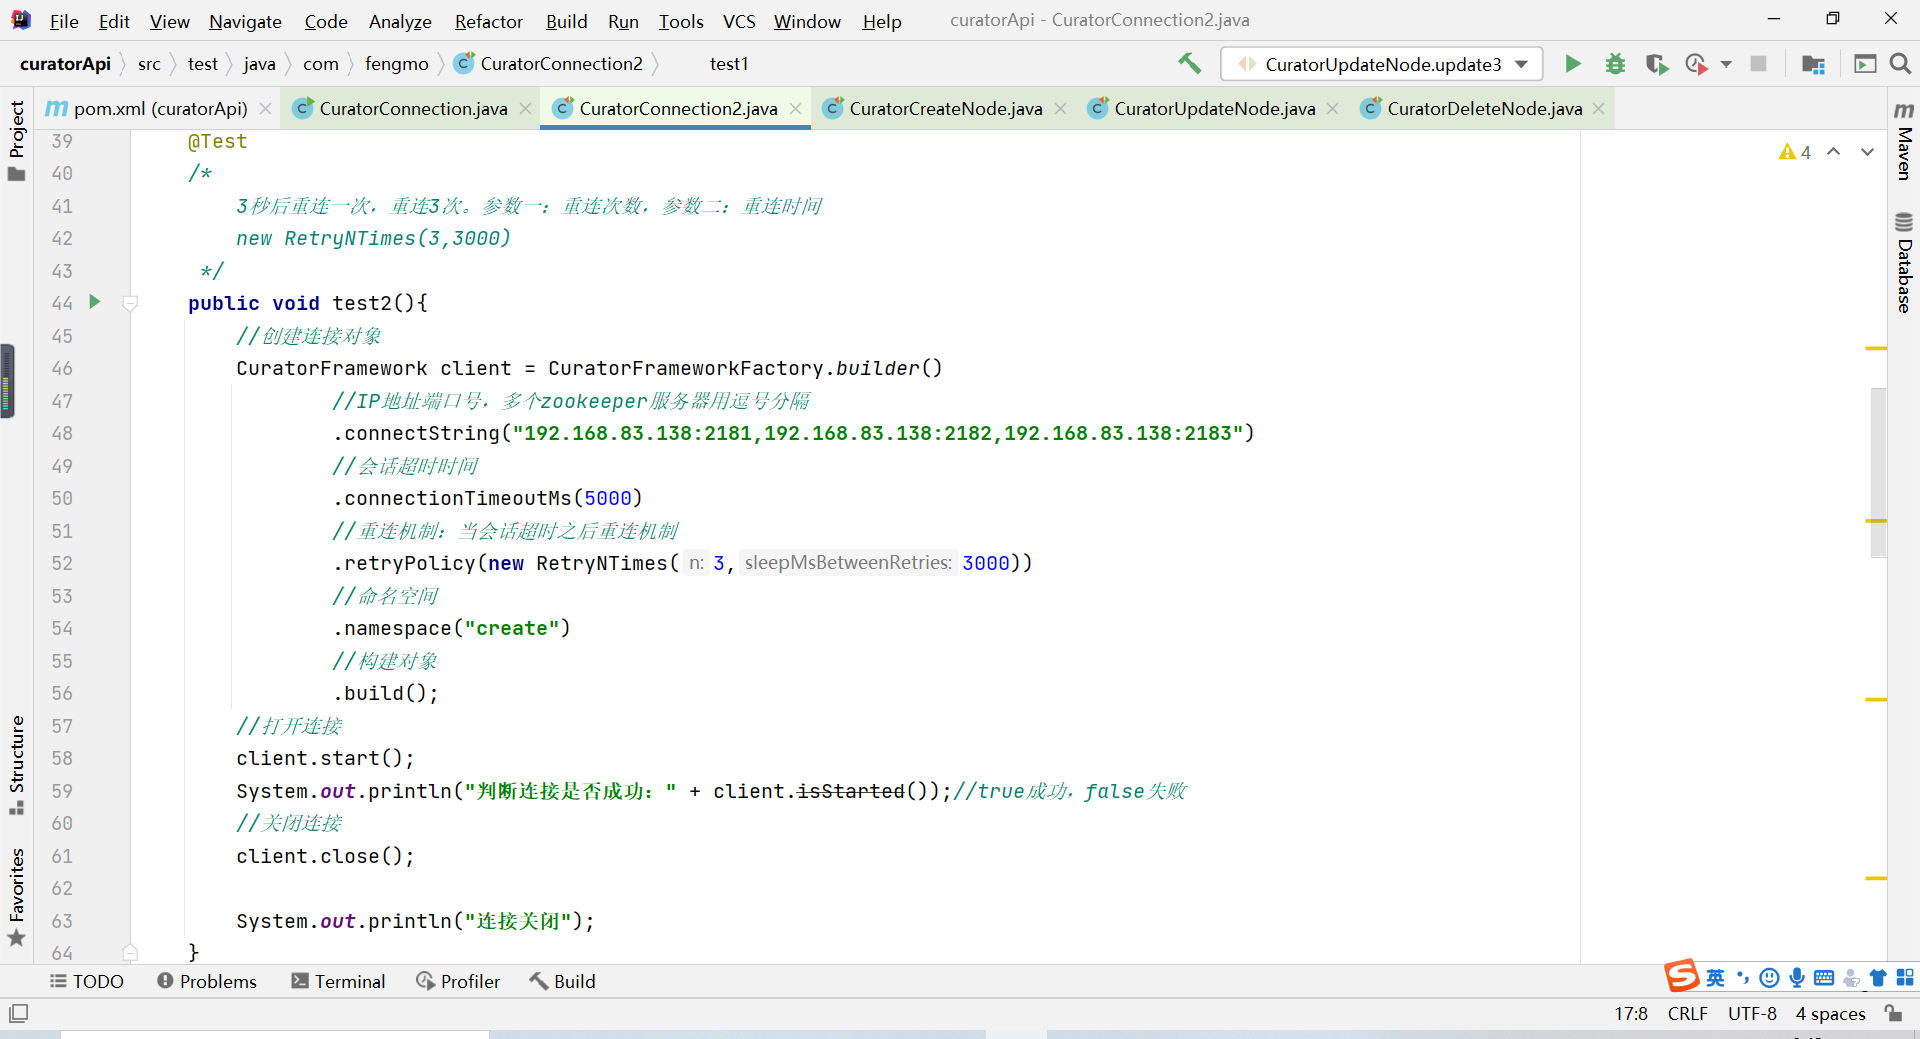Toggle Sogou English/Chinese mode icon
Screen dimensions: 1920x1039
point(1716,978)
